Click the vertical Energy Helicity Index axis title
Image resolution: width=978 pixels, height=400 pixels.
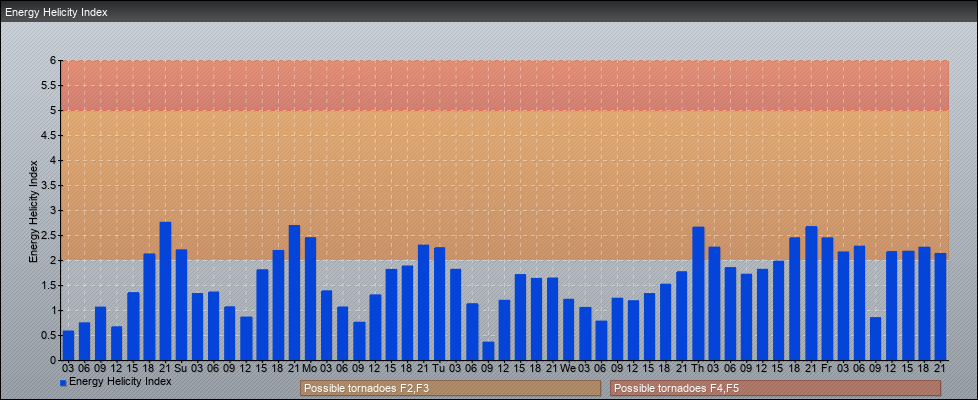(34, 212)
